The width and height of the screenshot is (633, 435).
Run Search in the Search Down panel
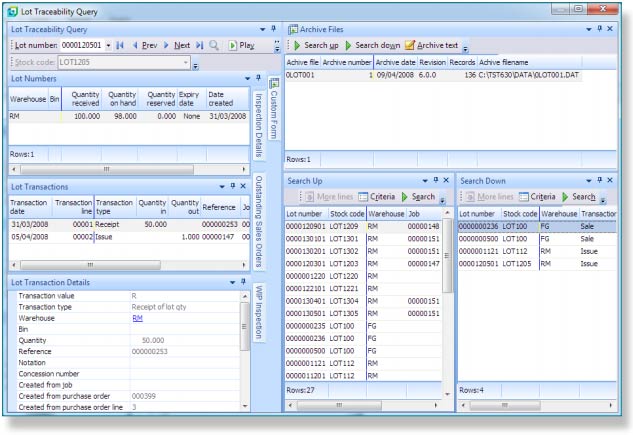click(x=578, y=197)
